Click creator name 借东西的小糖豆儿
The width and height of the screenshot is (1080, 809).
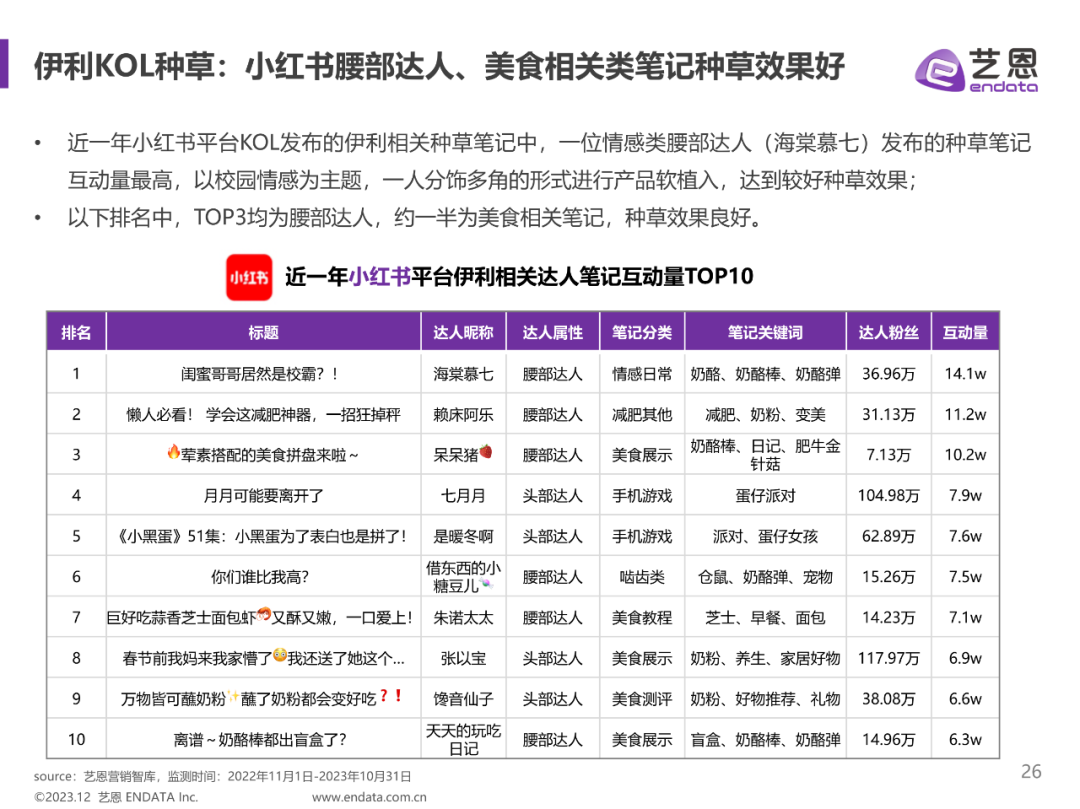pyautogui.click(x=463, y=577)
